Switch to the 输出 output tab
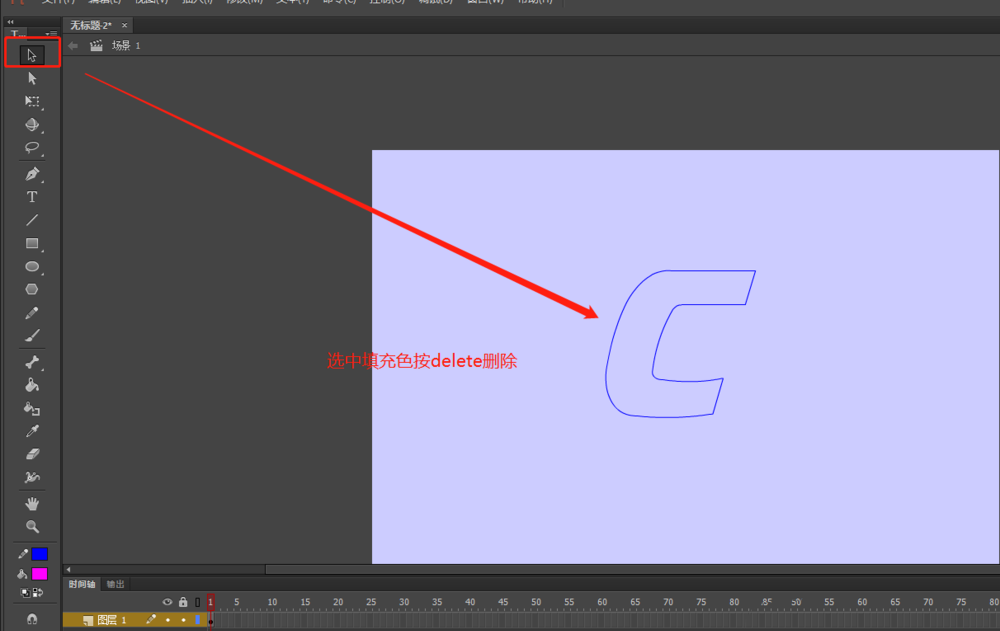 (115, 584)
